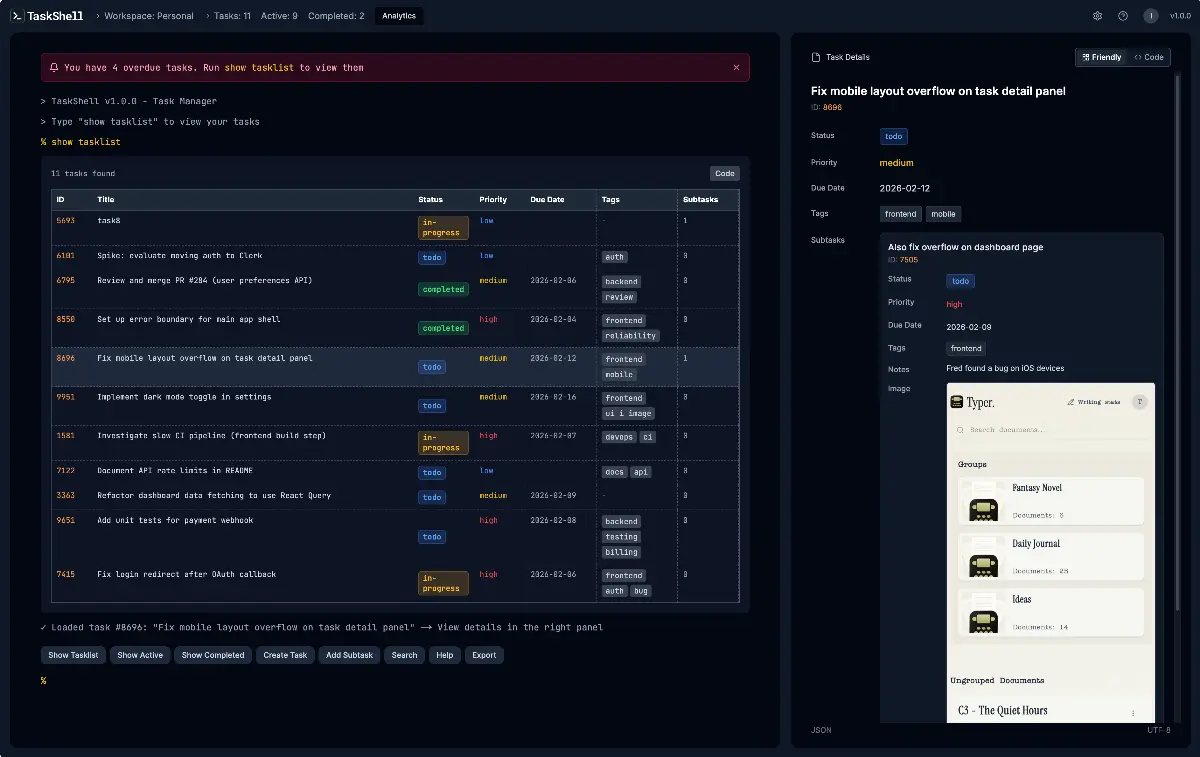Click the Workspace: Personal breadcrumb
The height and width of the screenshot is (757, 1200).
pyautogui.click(x=149, y=16)
